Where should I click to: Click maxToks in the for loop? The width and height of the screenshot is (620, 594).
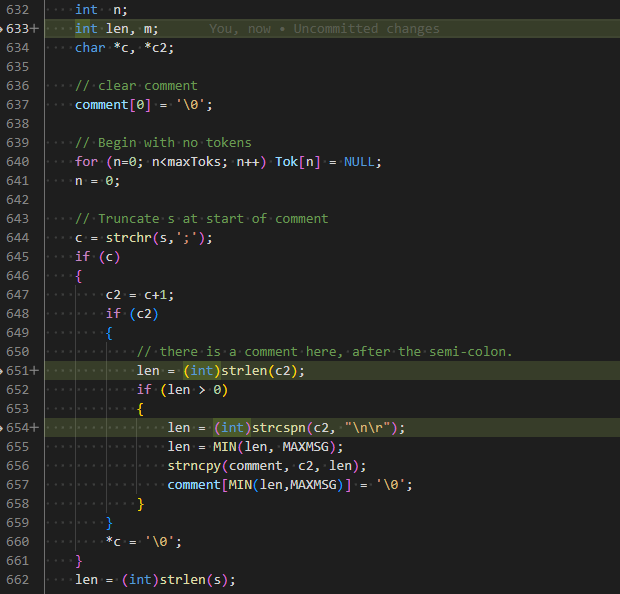pyautogui.click(x=194, y=162)
